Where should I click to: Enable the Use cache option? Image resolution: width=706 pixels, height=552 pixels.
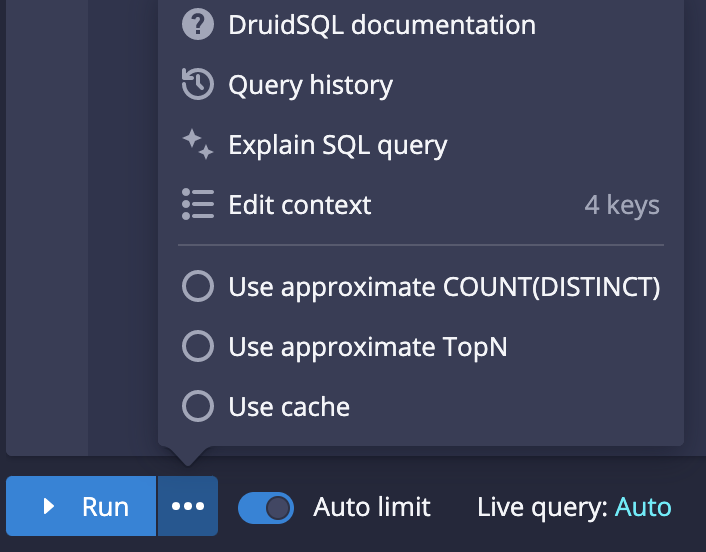click(421, 407)
